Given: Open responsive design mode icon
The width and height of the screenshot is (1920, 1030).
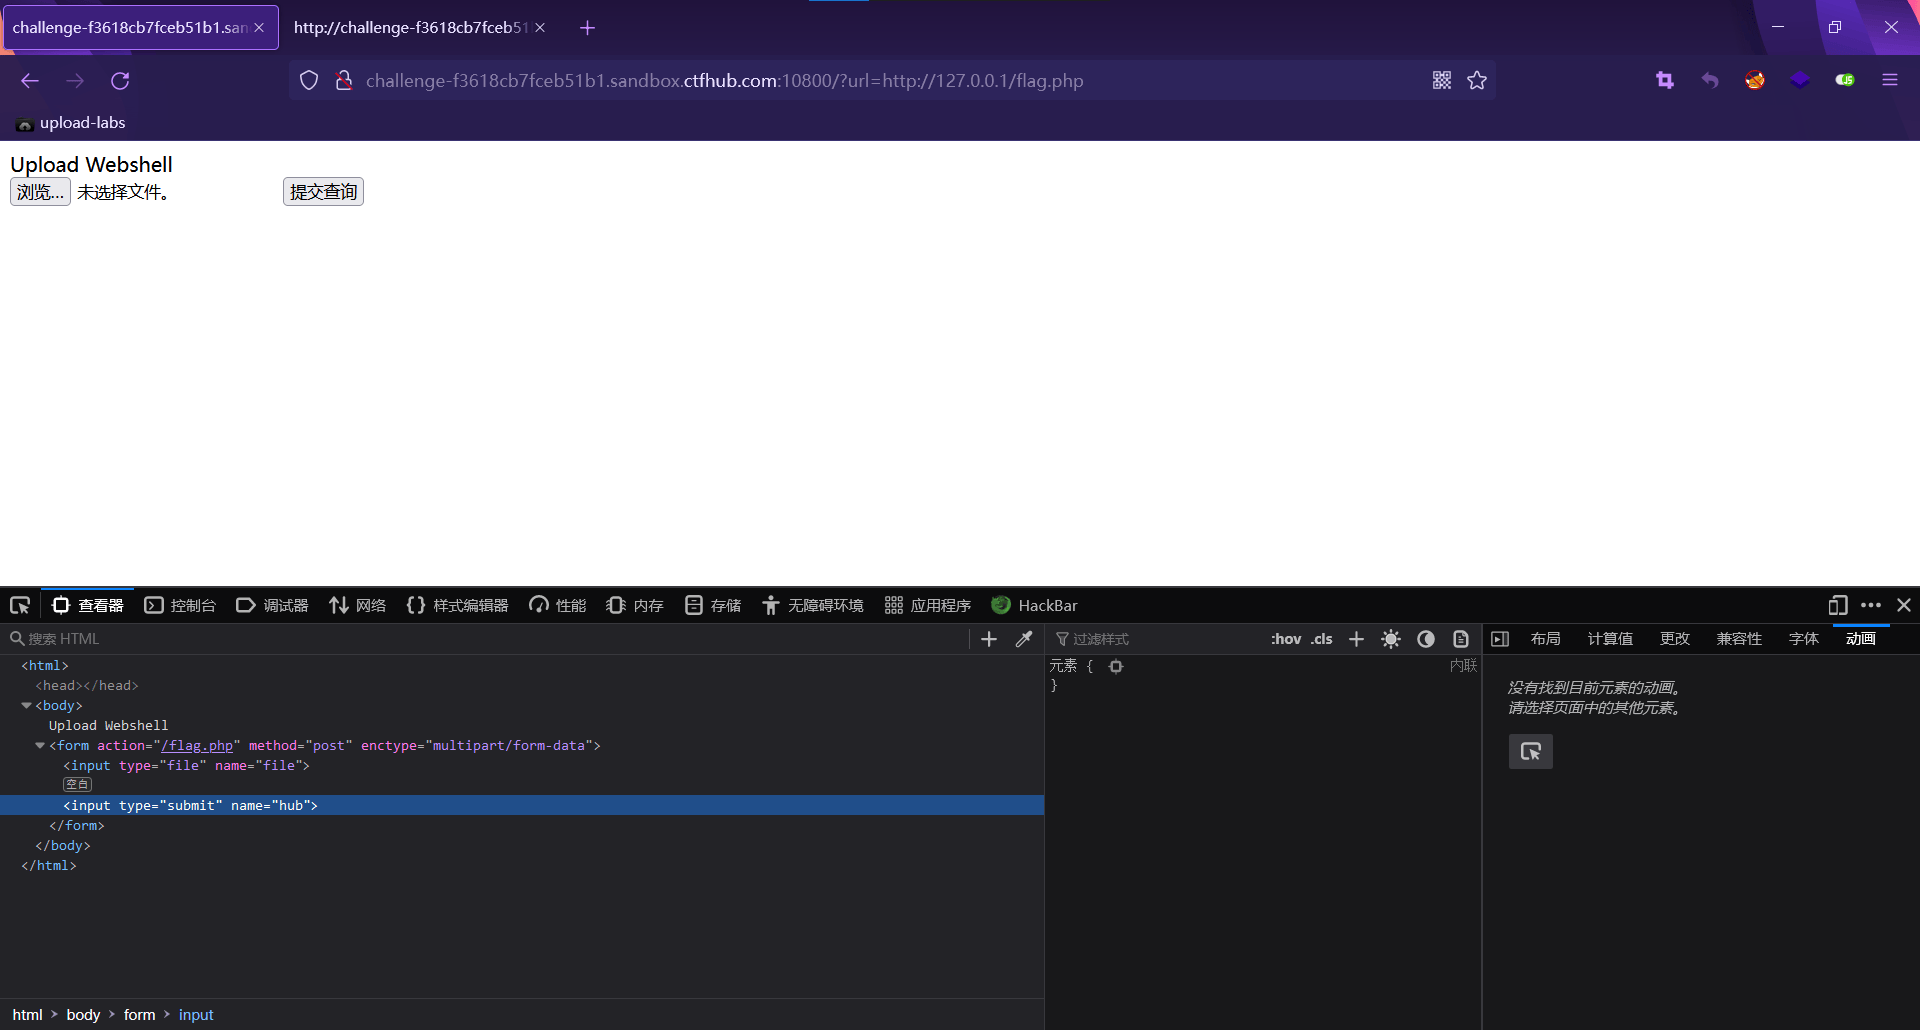Looking at the screenshot, I should point(1837,605).
